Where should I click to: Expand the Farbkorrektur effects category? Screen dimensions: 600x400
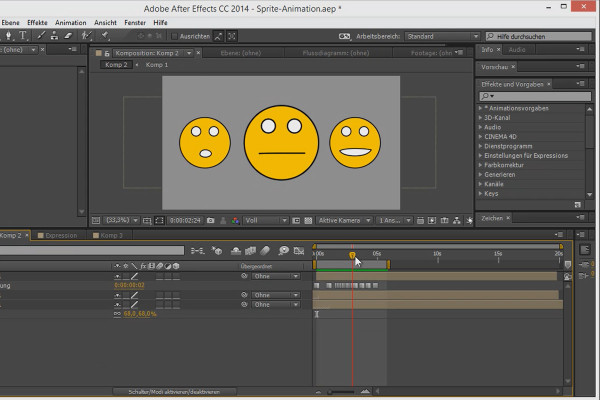(x=480, y=165)
